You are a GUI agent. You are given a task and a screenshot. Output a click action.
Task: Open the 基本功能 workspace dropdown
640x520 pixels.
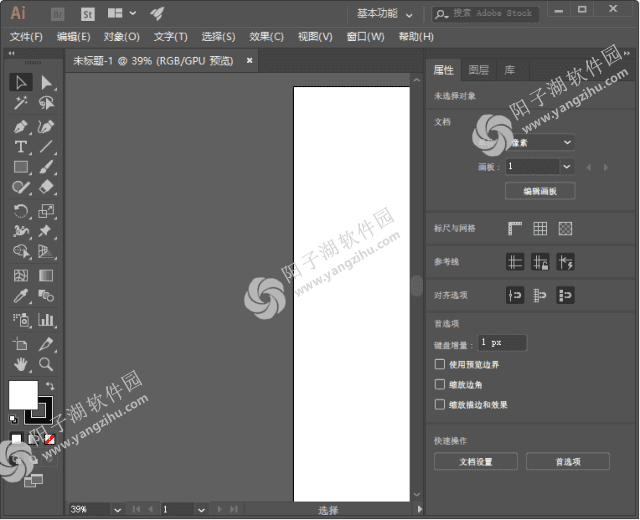pyautogui.click(x=384, y=14)
